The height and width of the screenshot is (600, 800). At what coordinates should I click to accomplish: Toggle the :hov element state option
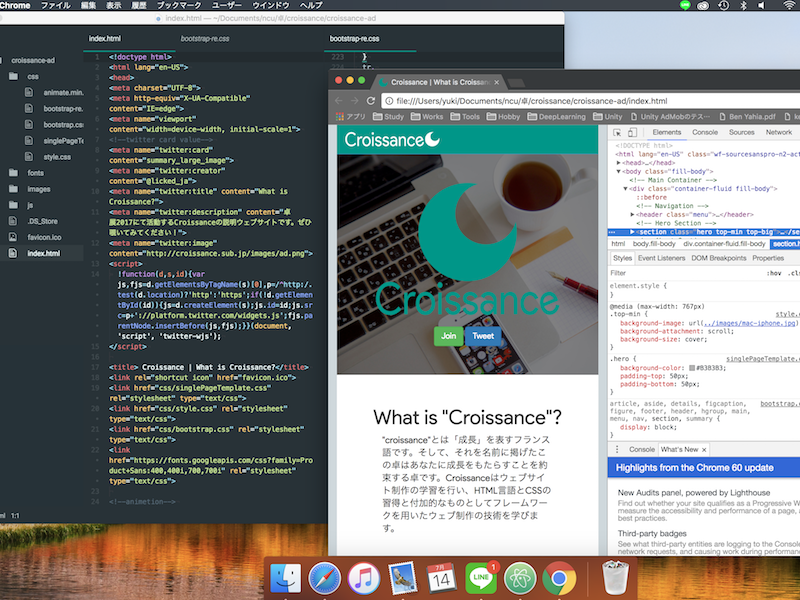coord(773,272)
